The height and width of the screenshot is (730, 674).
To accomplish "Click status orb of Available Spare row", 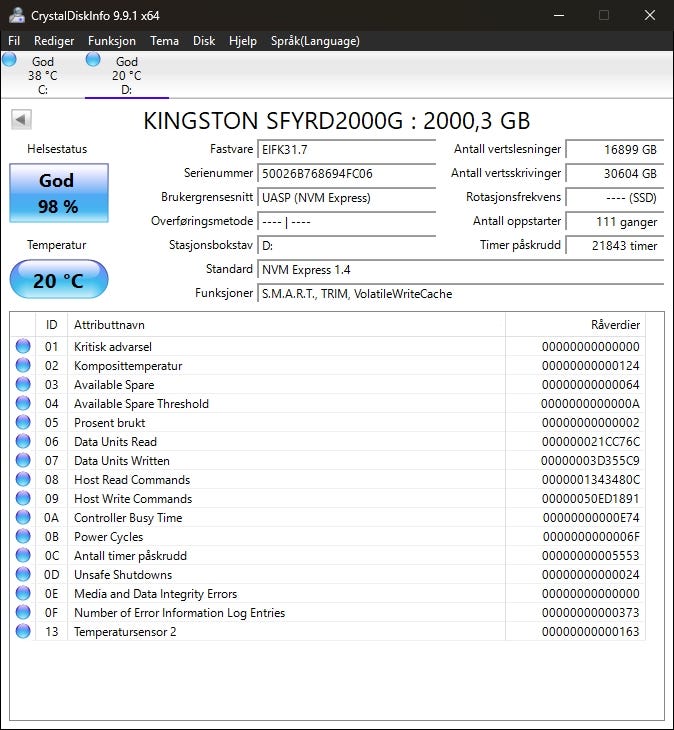I will (x=23, y=385).
